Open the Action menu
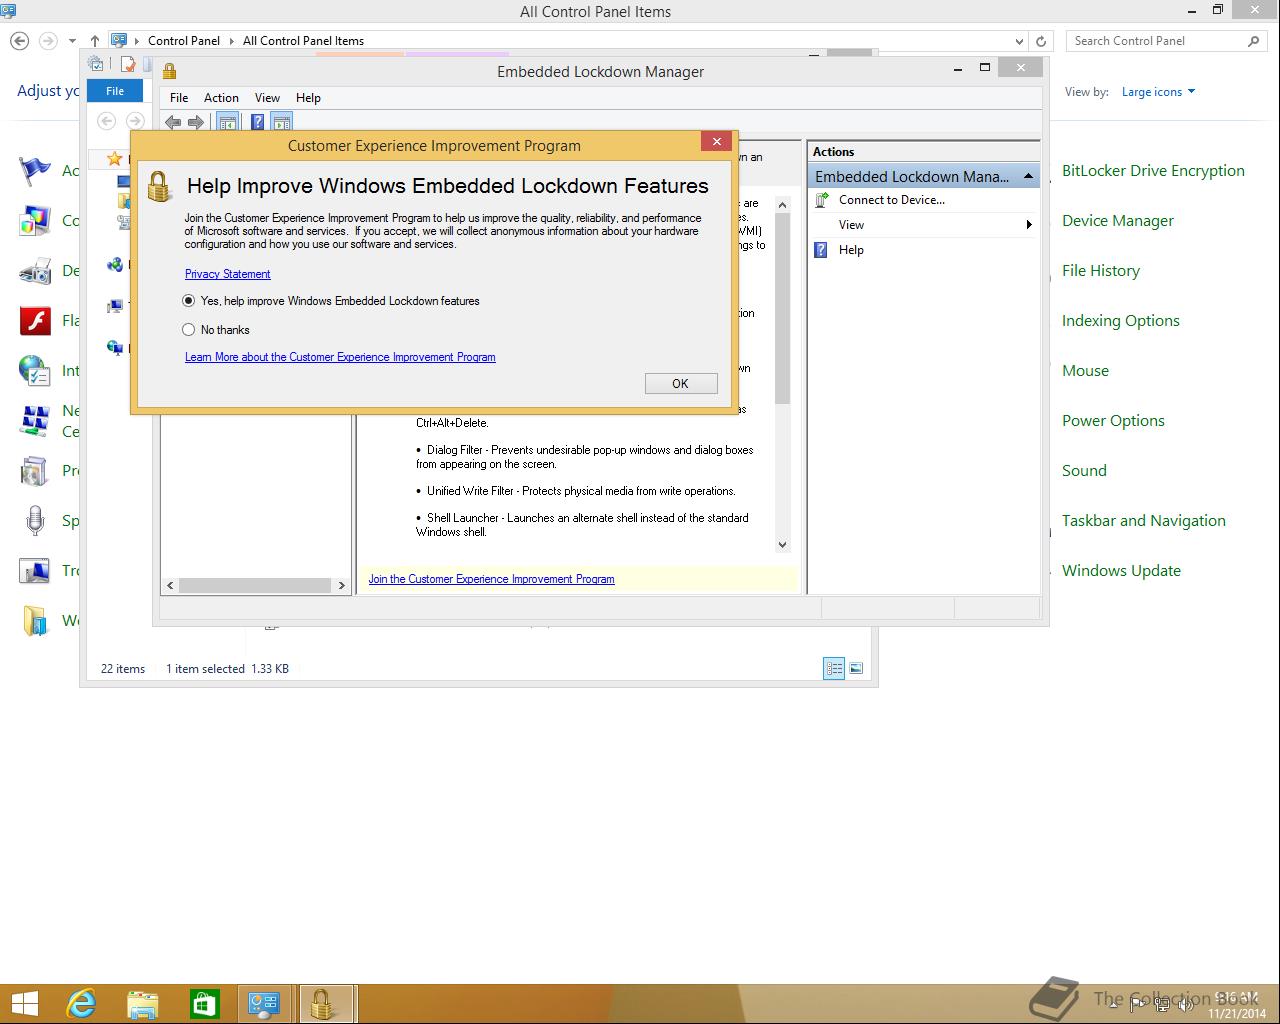 221,98
